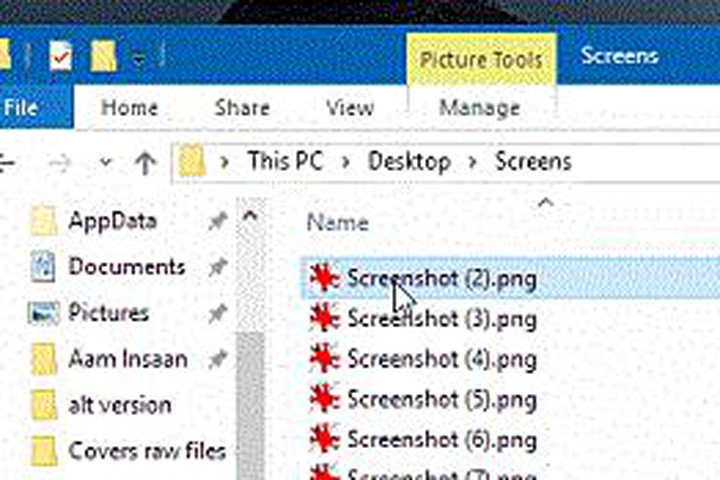Switch to the Manage ribbon tab

[479, 108]
